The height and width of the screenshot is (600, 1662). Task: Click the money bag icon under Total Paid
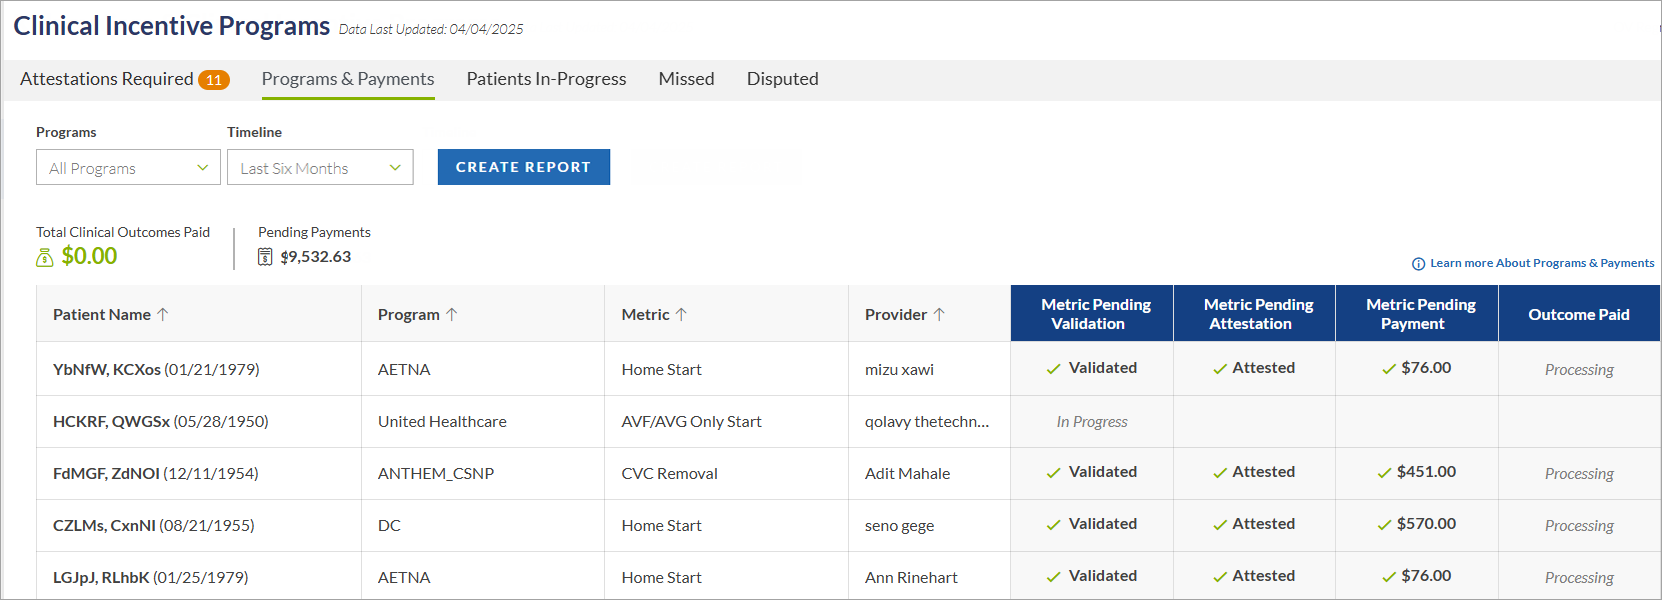point(45,258)
